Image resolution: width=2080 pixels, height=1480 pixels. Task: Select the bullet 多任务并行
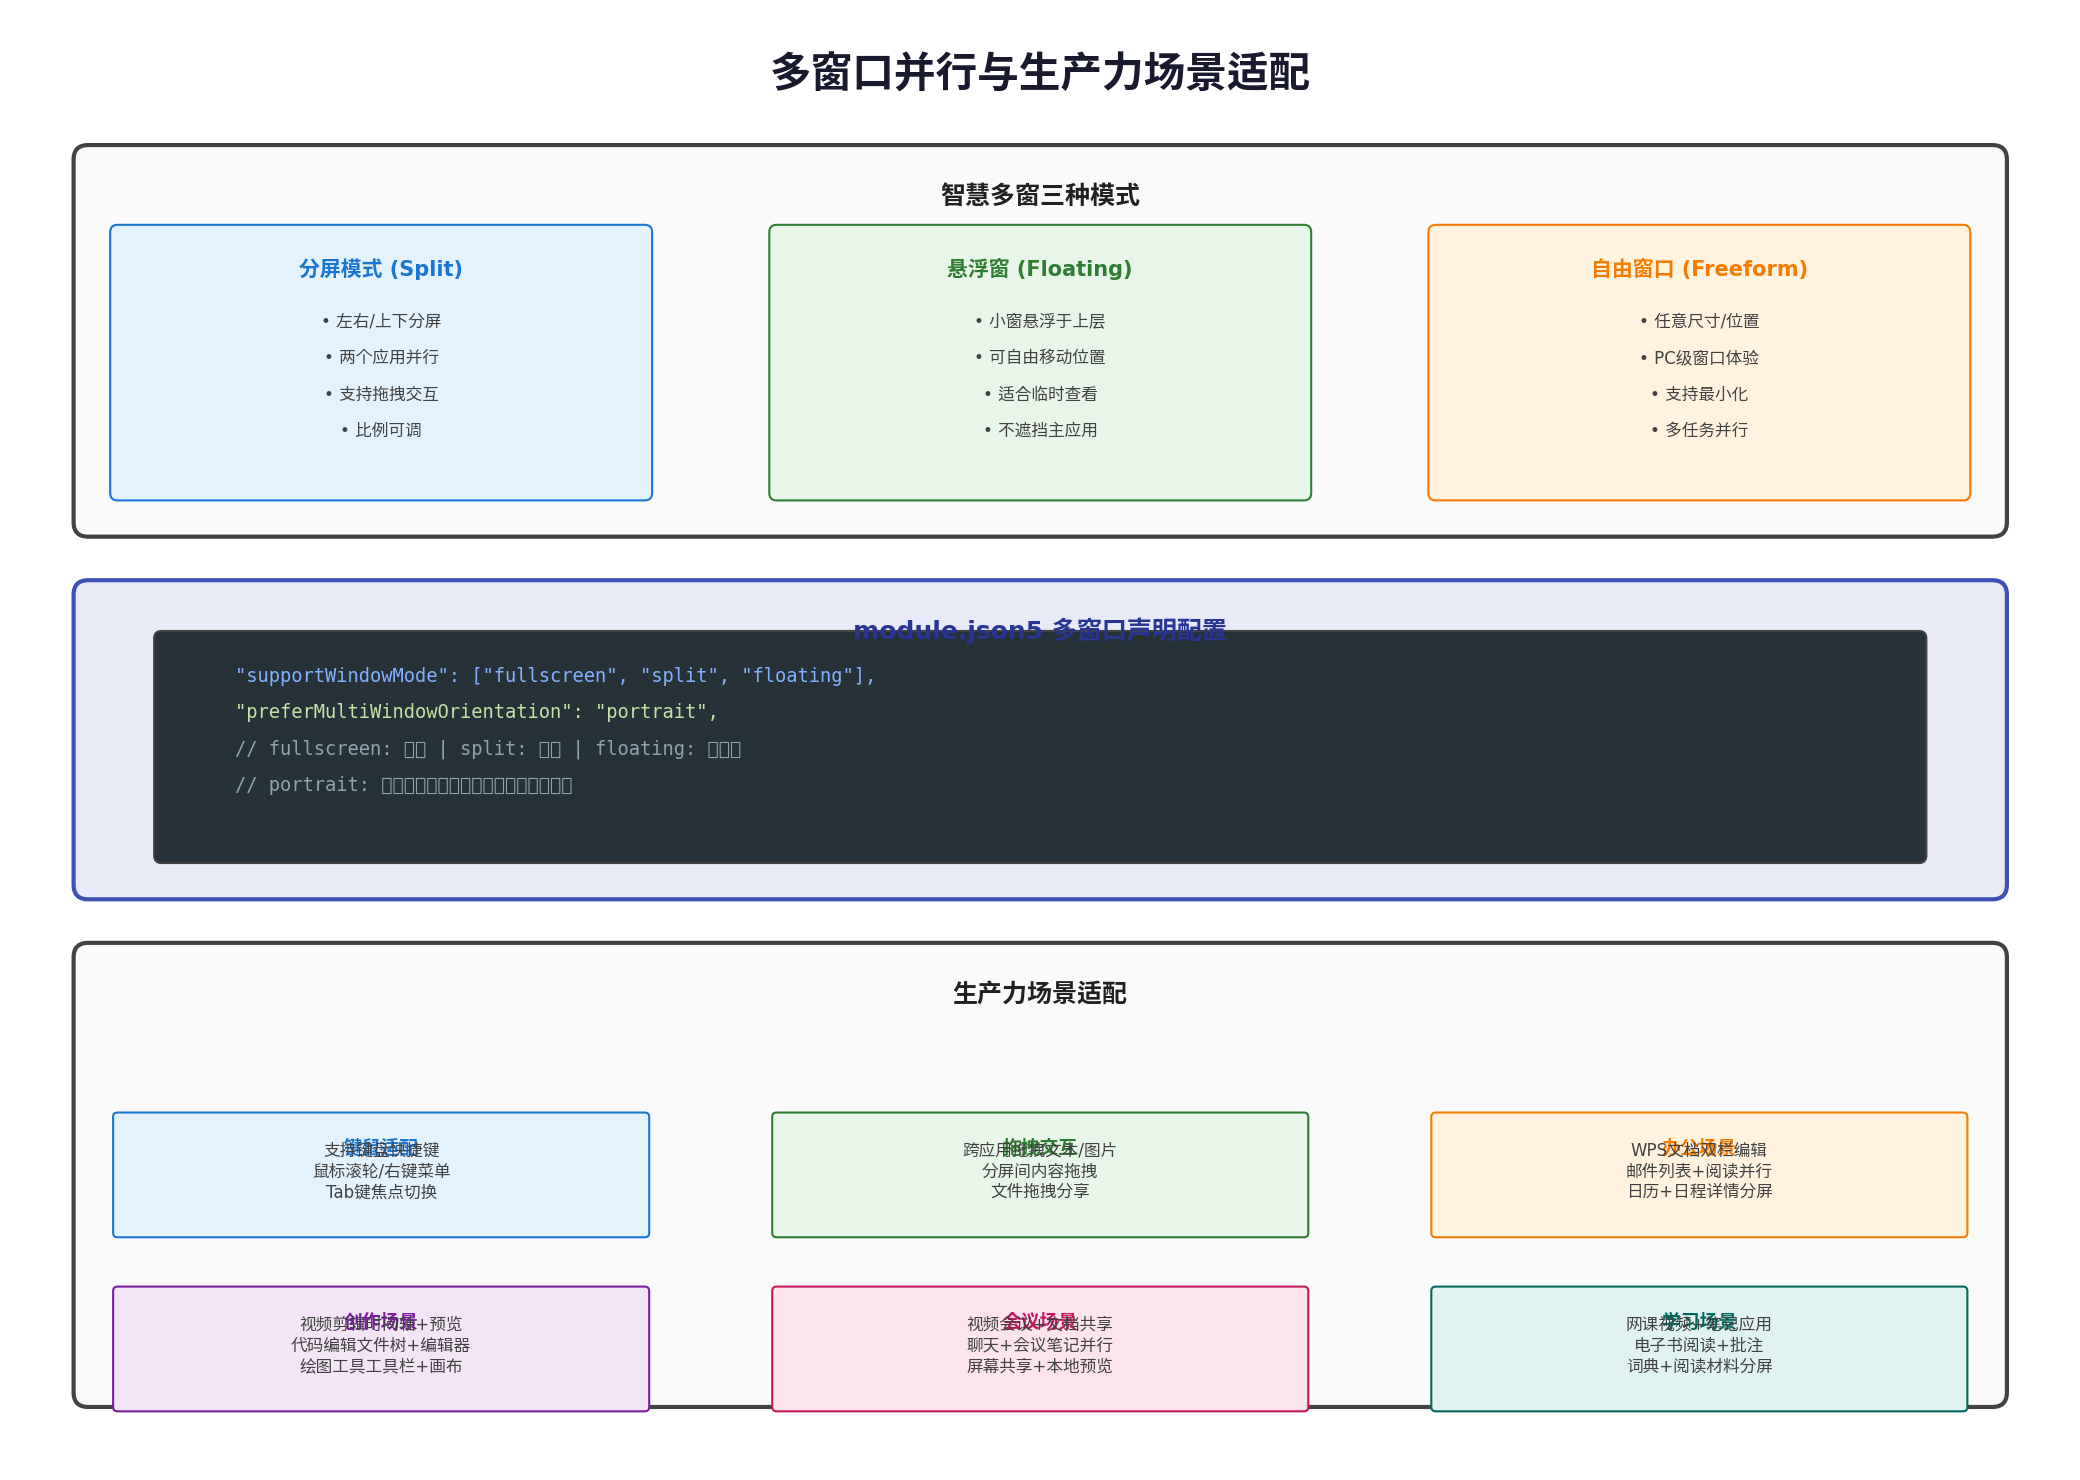(x=1699, y=430)
